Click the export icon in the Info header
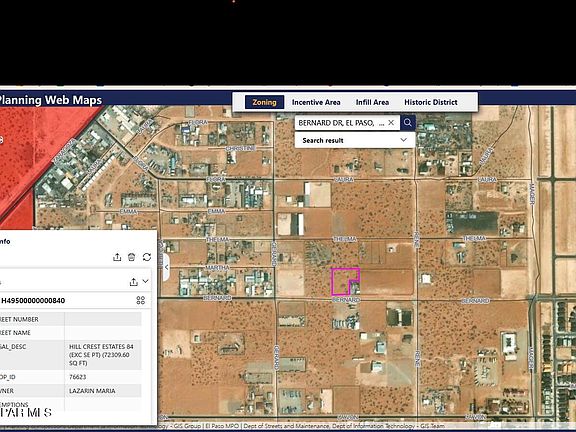 (x=117, y=257)
